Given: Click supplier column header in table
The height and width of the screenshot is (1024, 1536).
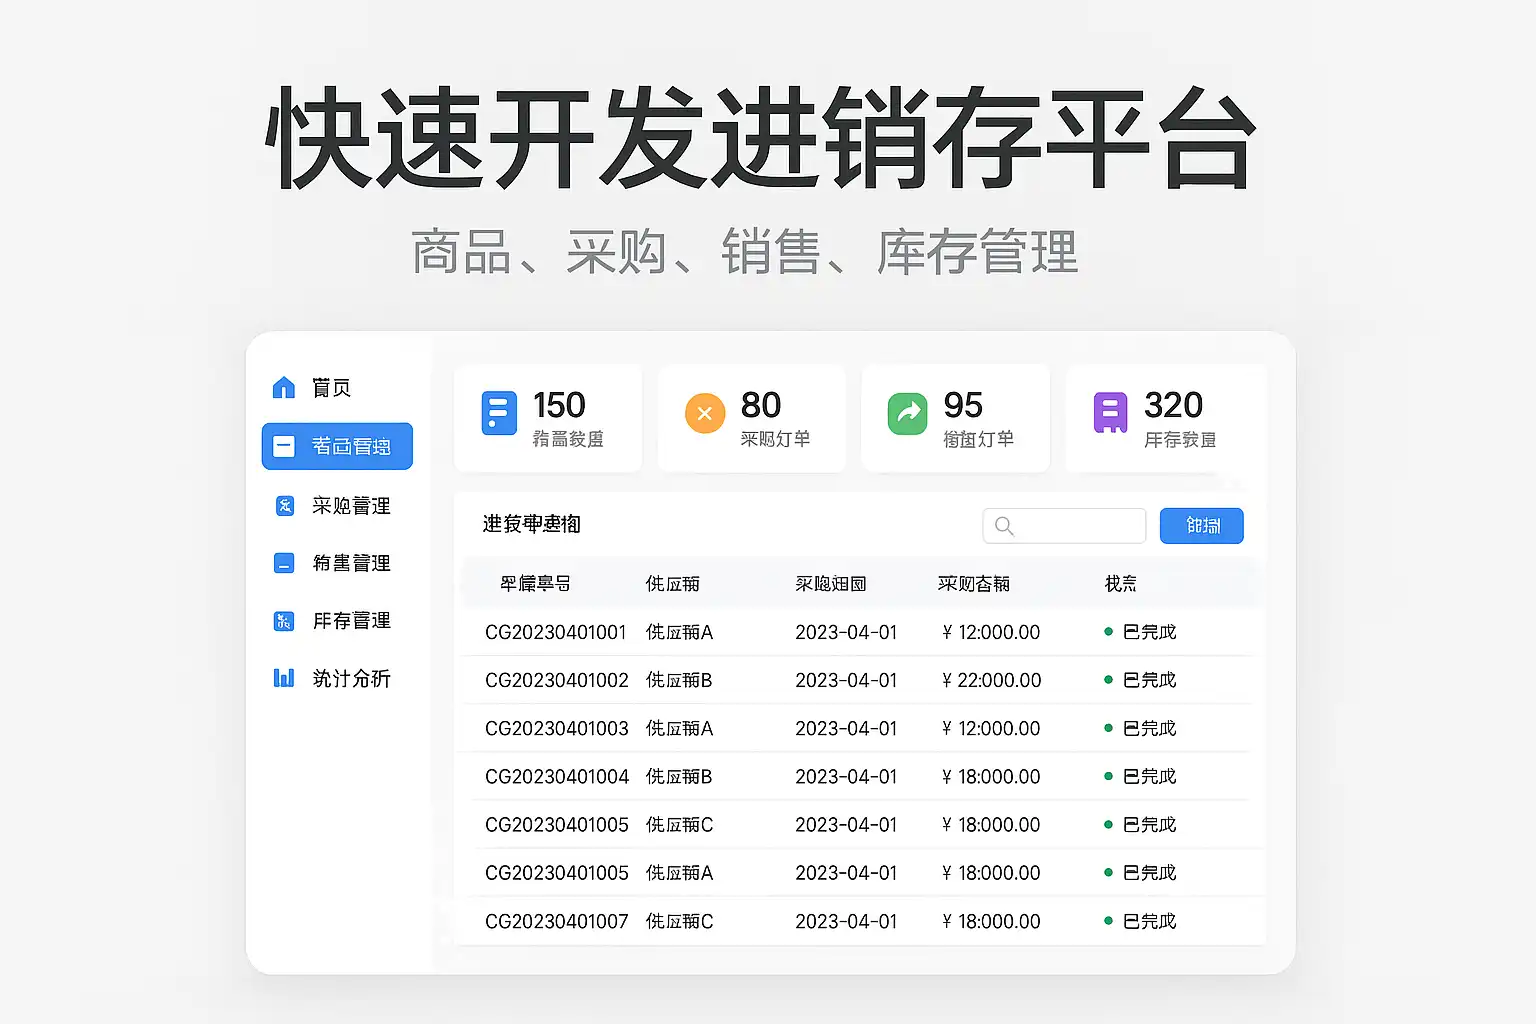Looking at the screenshot, I should point(672,583).
